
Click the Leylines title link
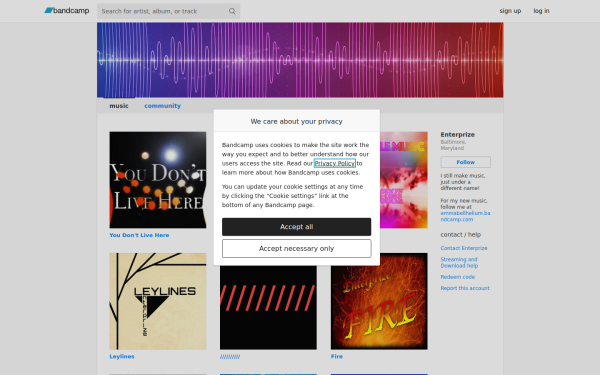coord(122,356)
